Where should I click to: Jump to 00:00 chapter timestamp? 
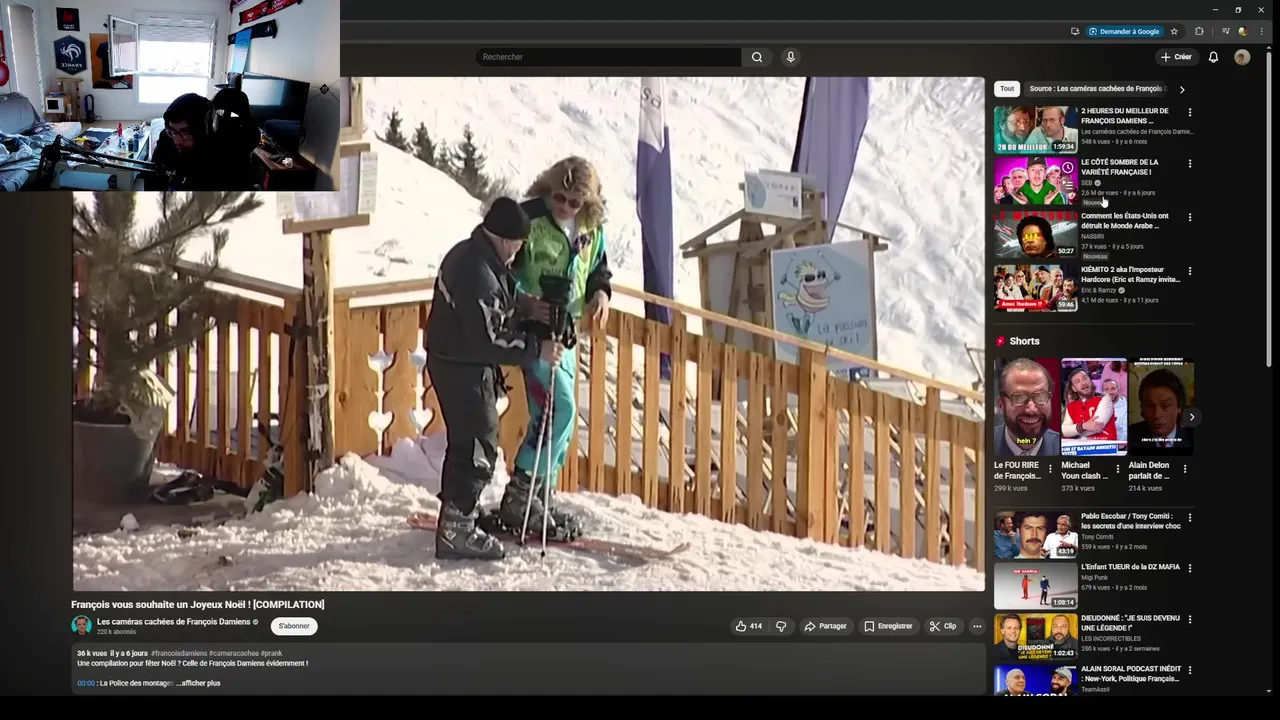86,683
